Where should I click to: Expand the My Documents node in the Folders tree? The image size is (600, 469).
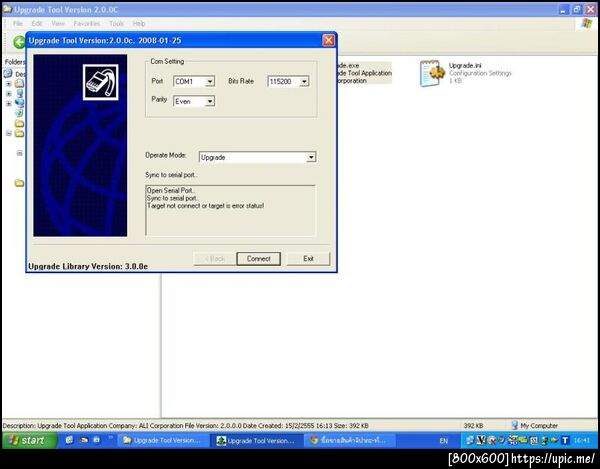tap(8, 83)
